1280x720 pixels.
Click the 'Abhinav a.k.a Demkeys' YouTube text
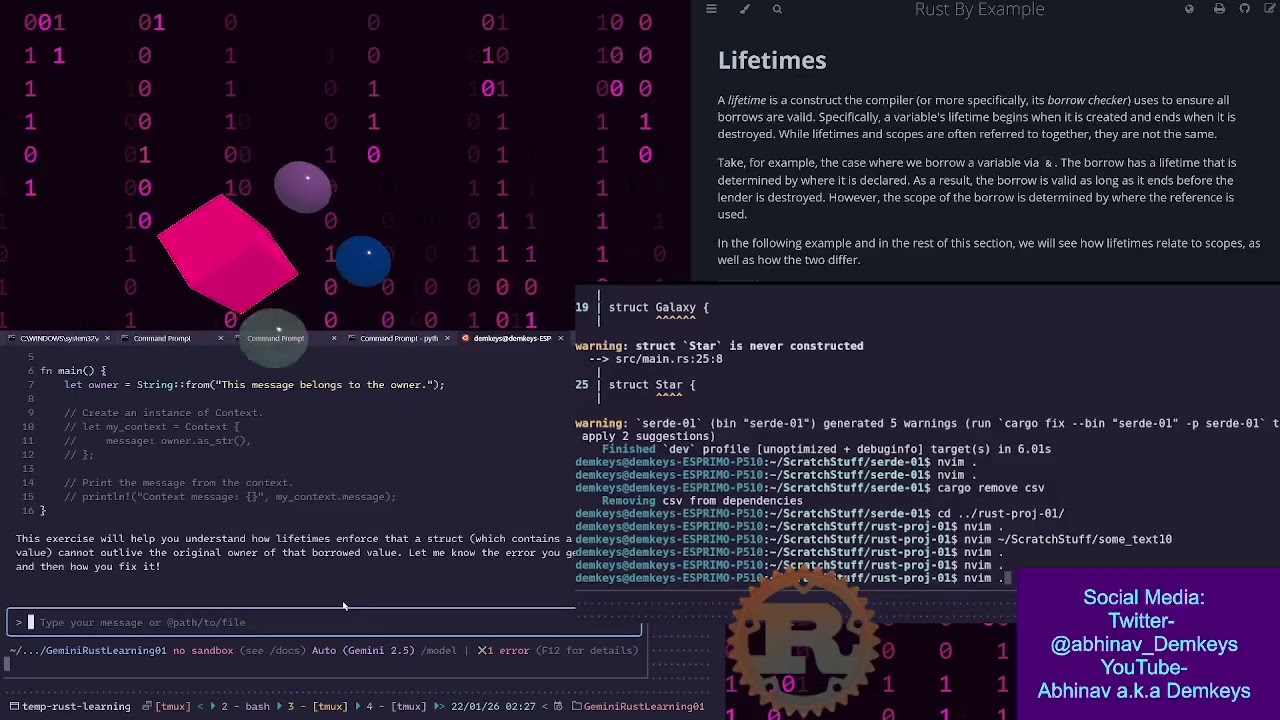click(1144, 691)
